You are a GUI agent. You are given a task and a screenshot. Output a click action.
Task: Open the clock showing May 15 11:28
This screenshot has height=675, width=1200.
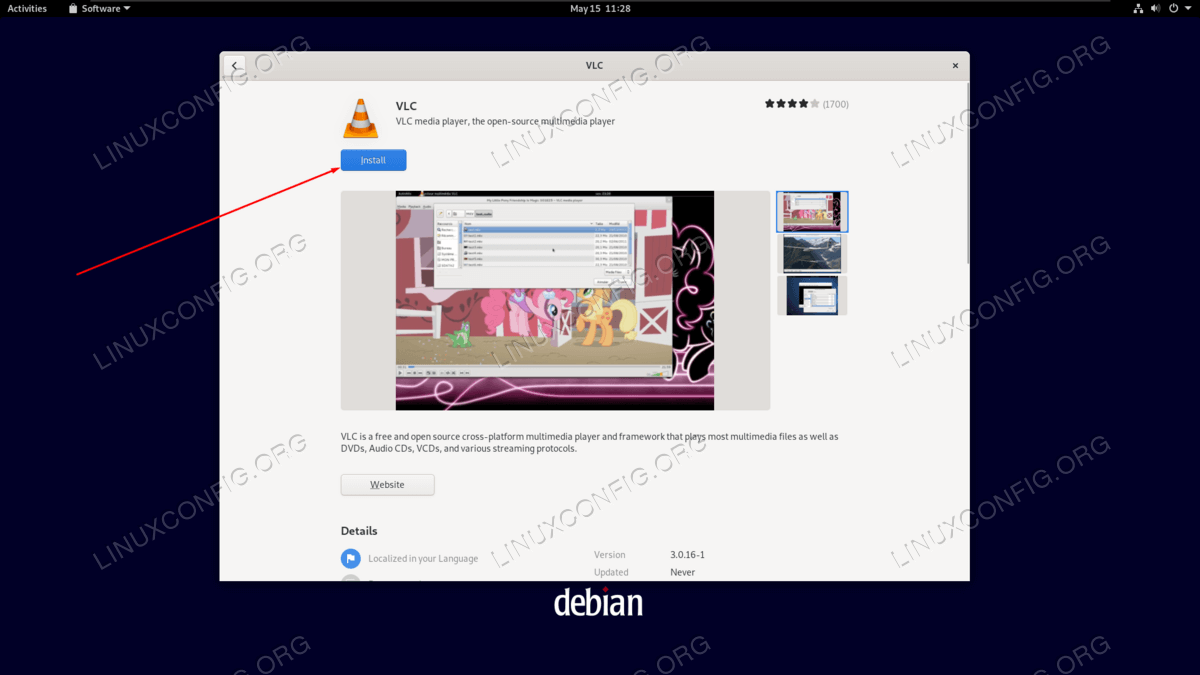click(x=600, y=8)
